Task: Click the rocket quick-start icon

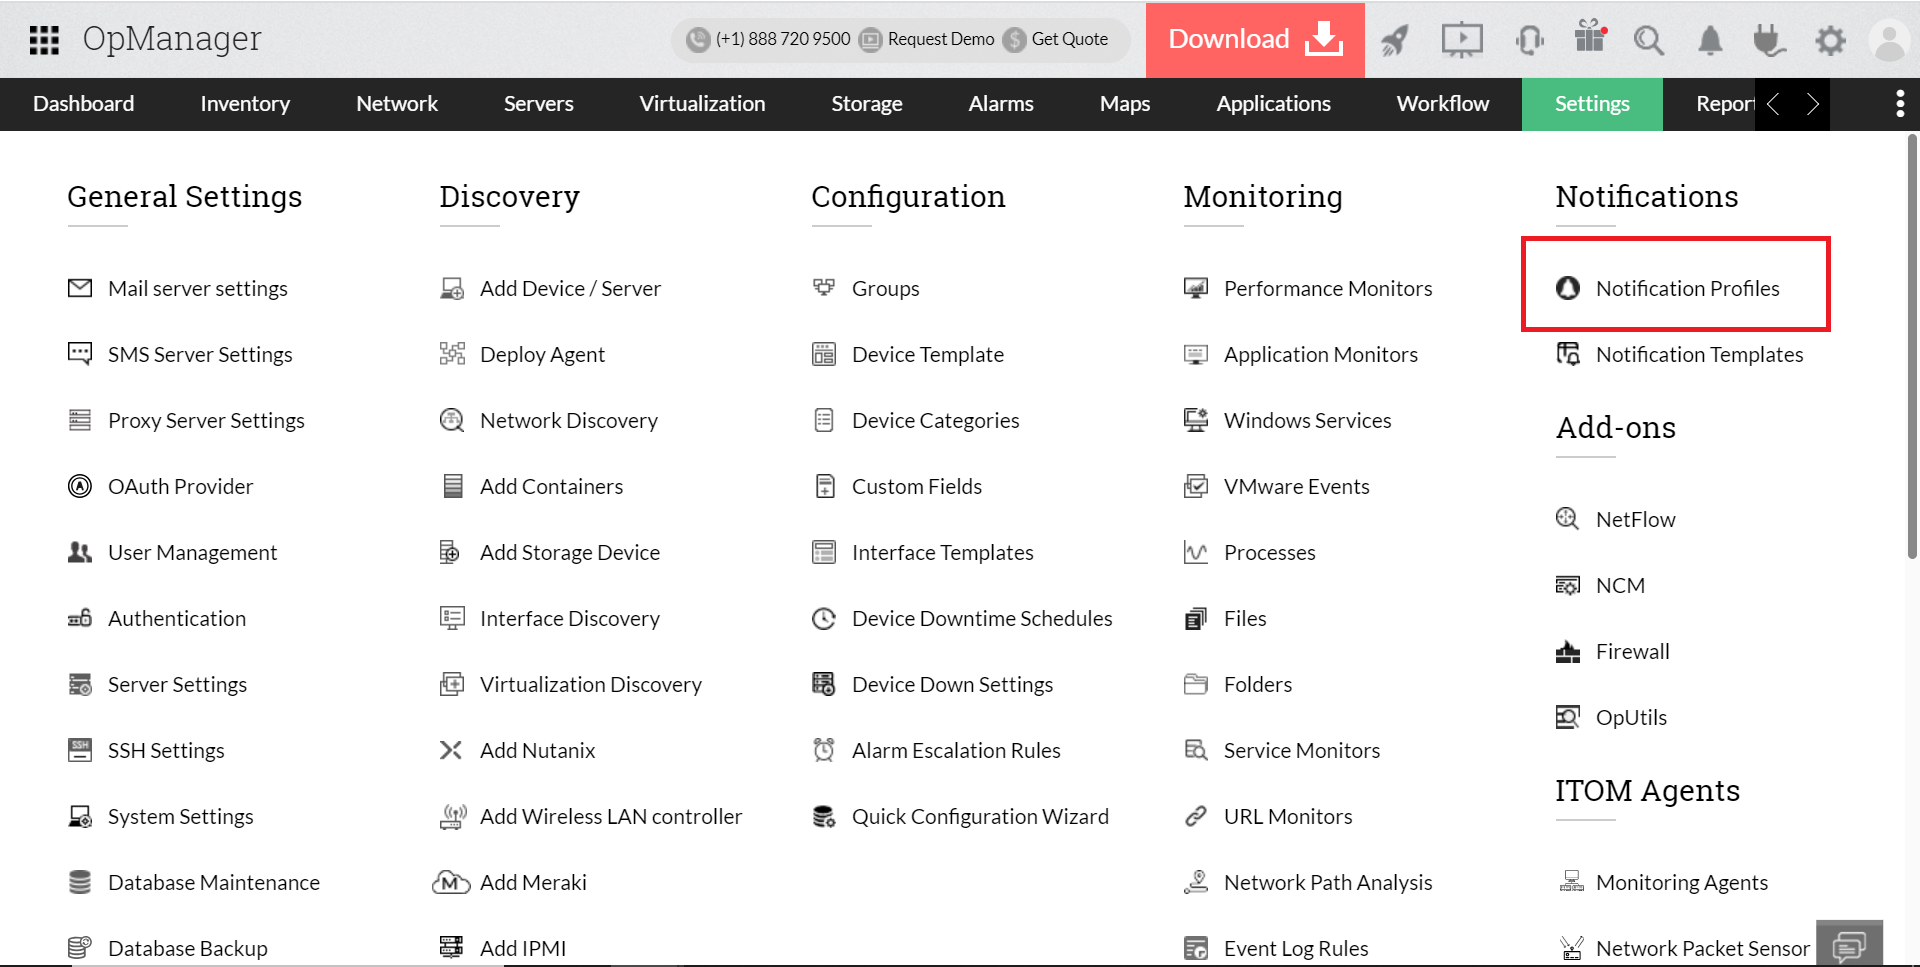Action: (1395, 40)
